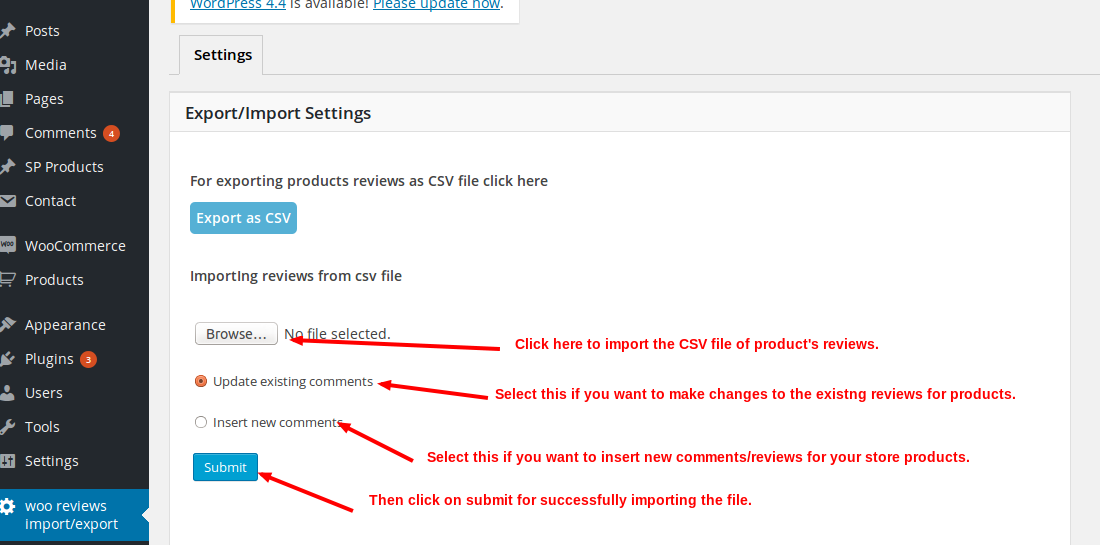Click the Posts pushpin icon
1100x545 pixels.
coord(8,31)
